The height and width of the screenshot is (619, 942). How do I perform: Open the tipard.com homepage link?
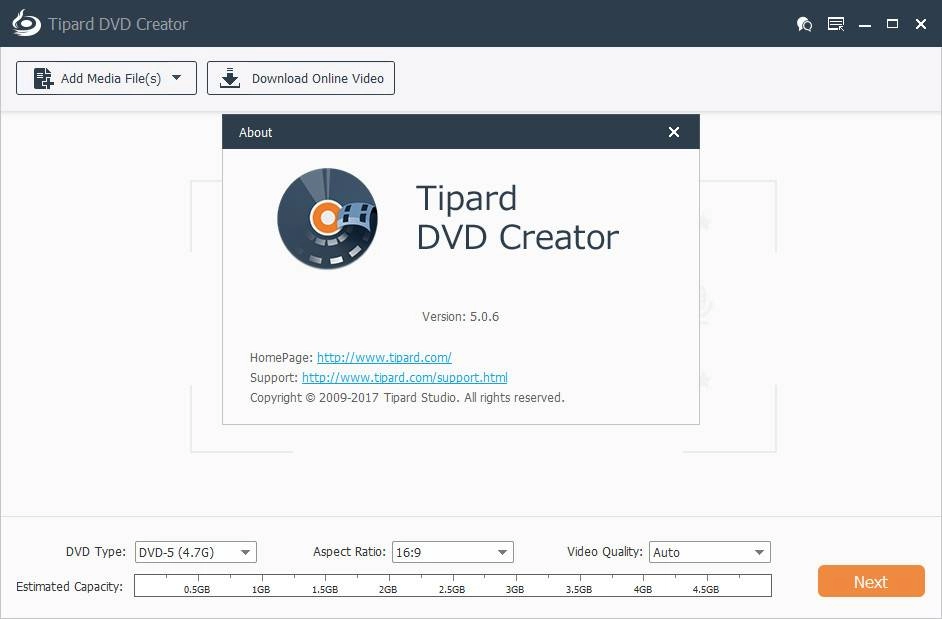point(384,358)
